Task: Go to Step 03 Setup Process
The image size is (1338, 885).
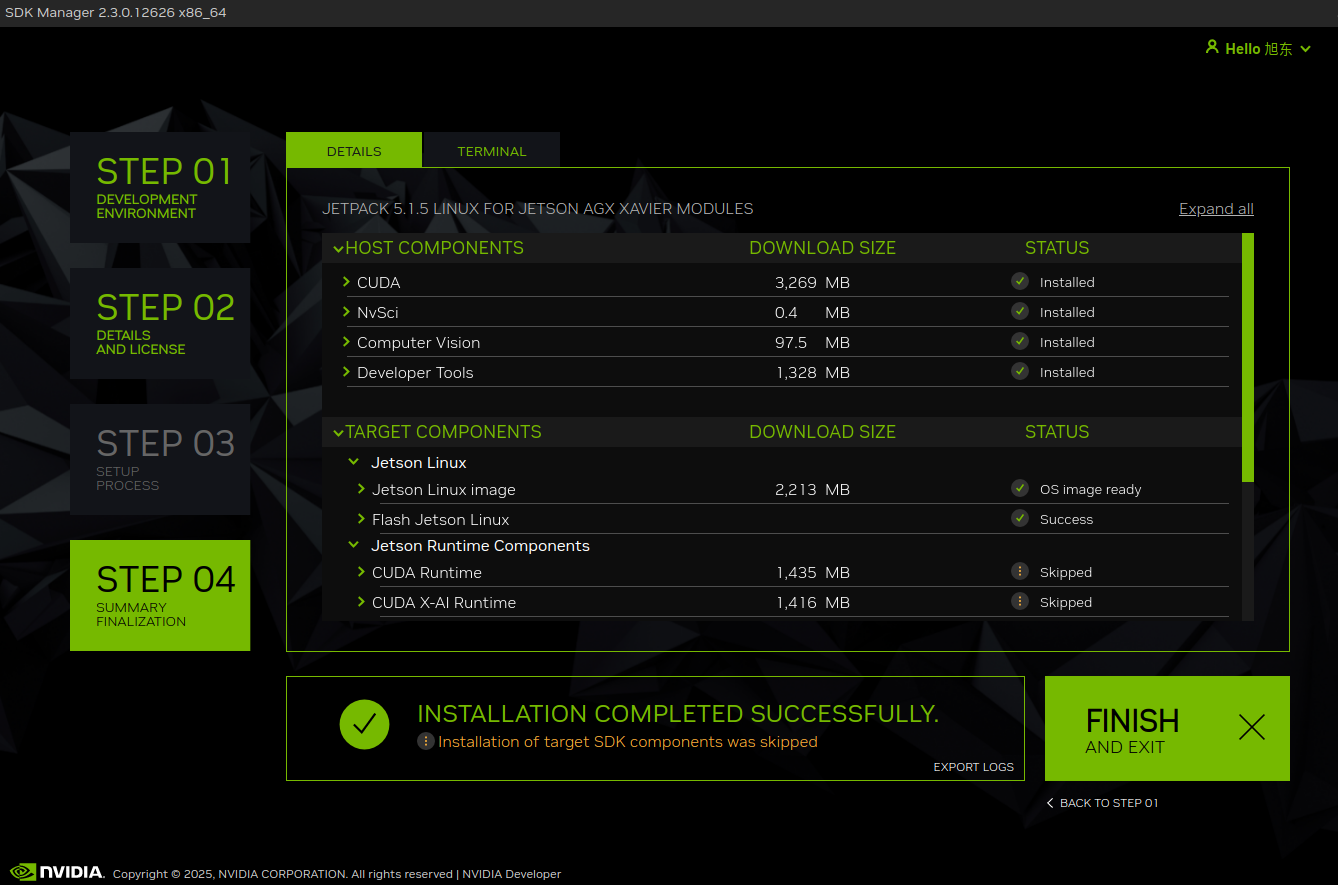Action: [x=160, y=459]
